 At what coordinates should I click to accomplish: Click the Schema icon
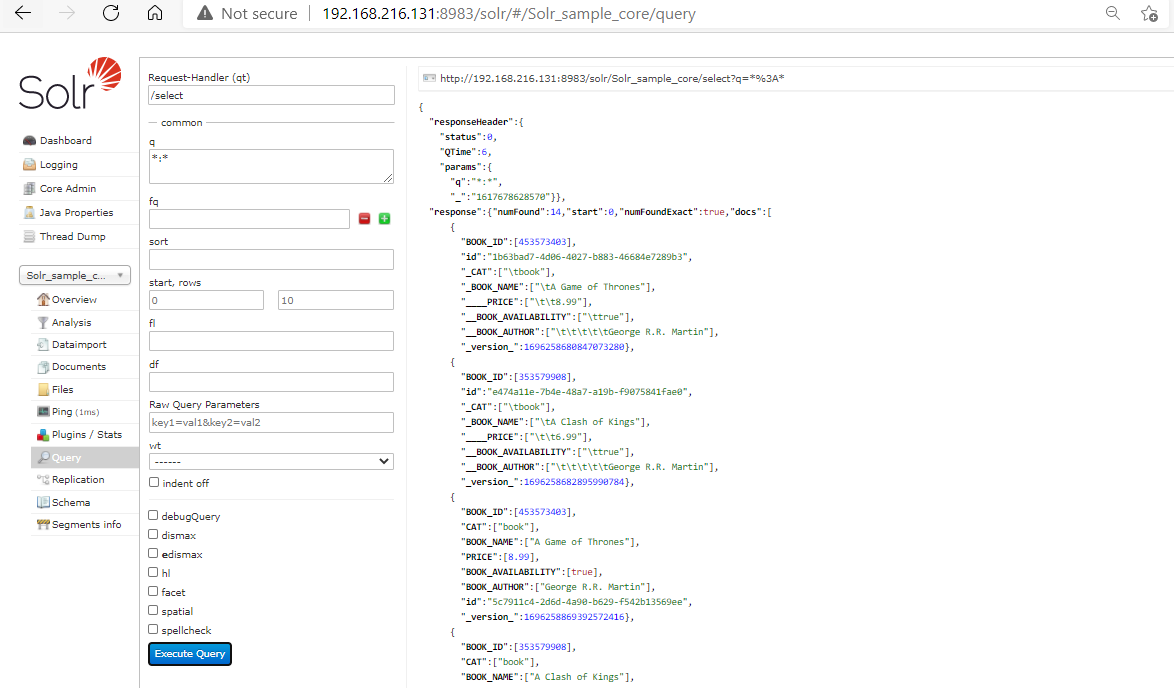43,502
